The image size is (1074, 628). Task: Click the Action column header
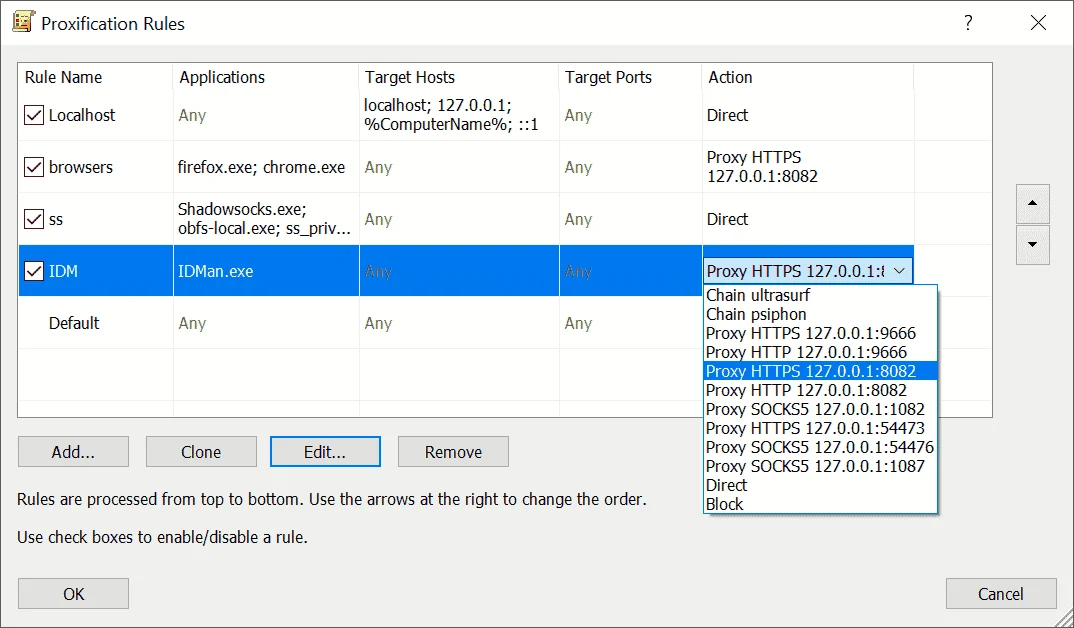(x=808, y=77)
